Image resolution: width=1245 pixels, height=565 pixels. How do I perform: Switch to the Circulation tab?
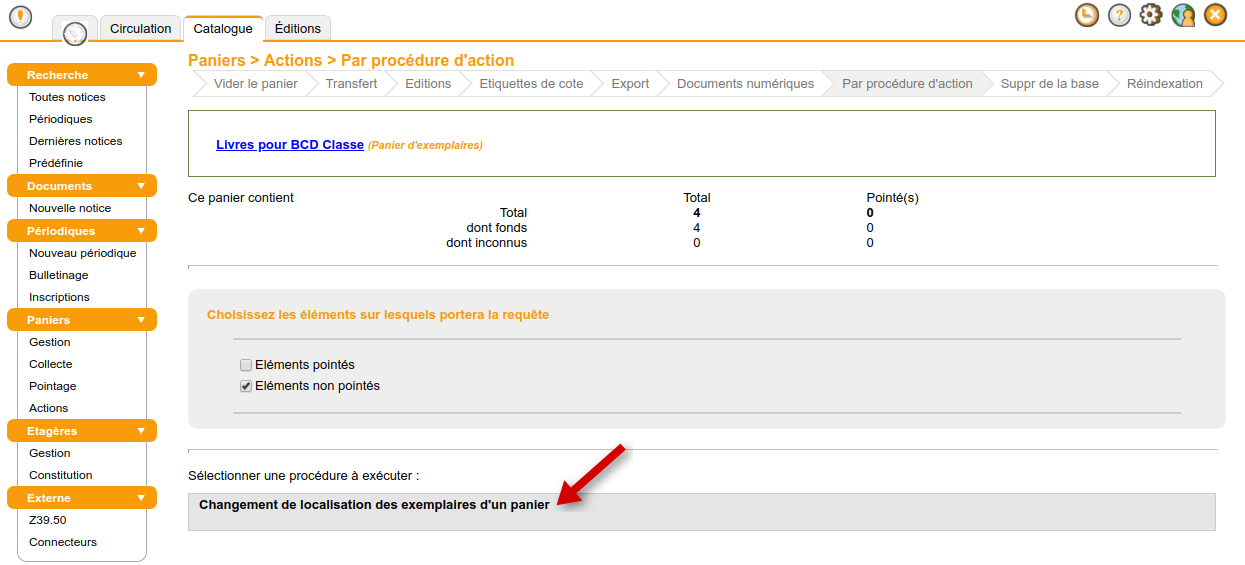140,29
